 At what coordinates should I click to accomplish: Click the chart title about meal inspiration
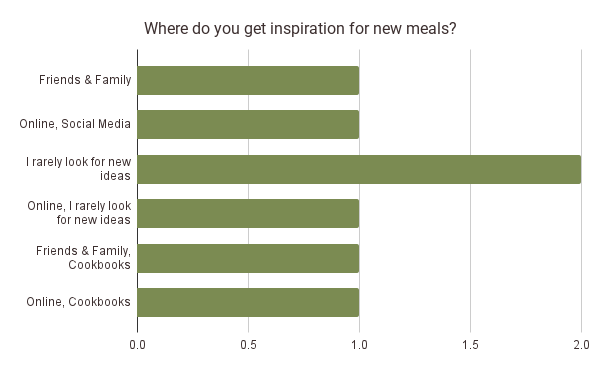coord(300,29)
